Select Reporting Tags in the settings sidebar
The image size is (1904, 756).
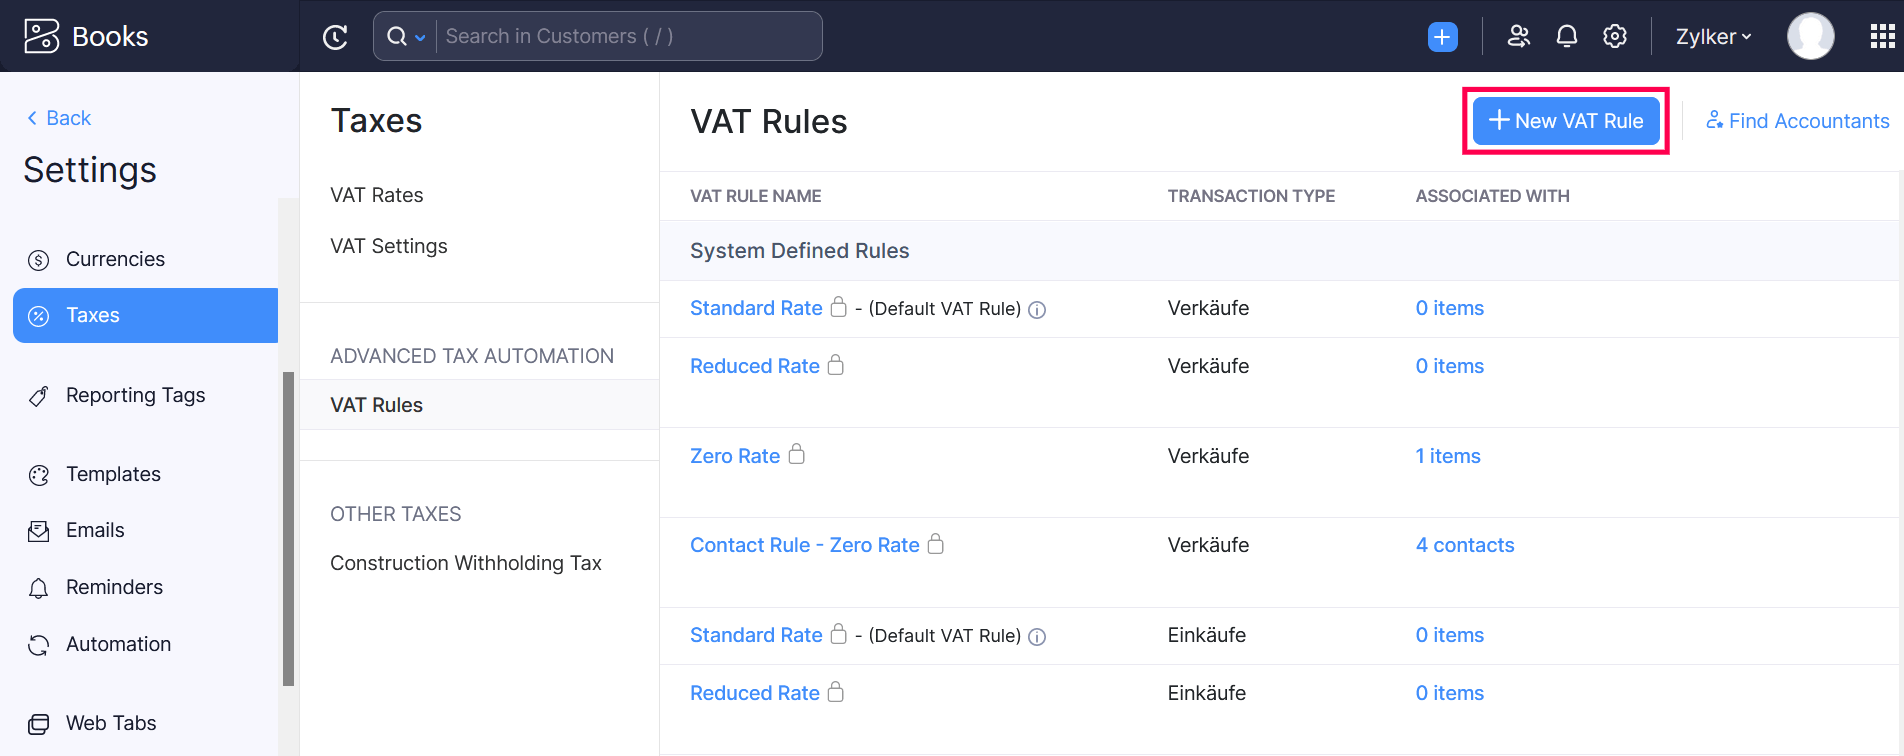(x=135, y=395)
